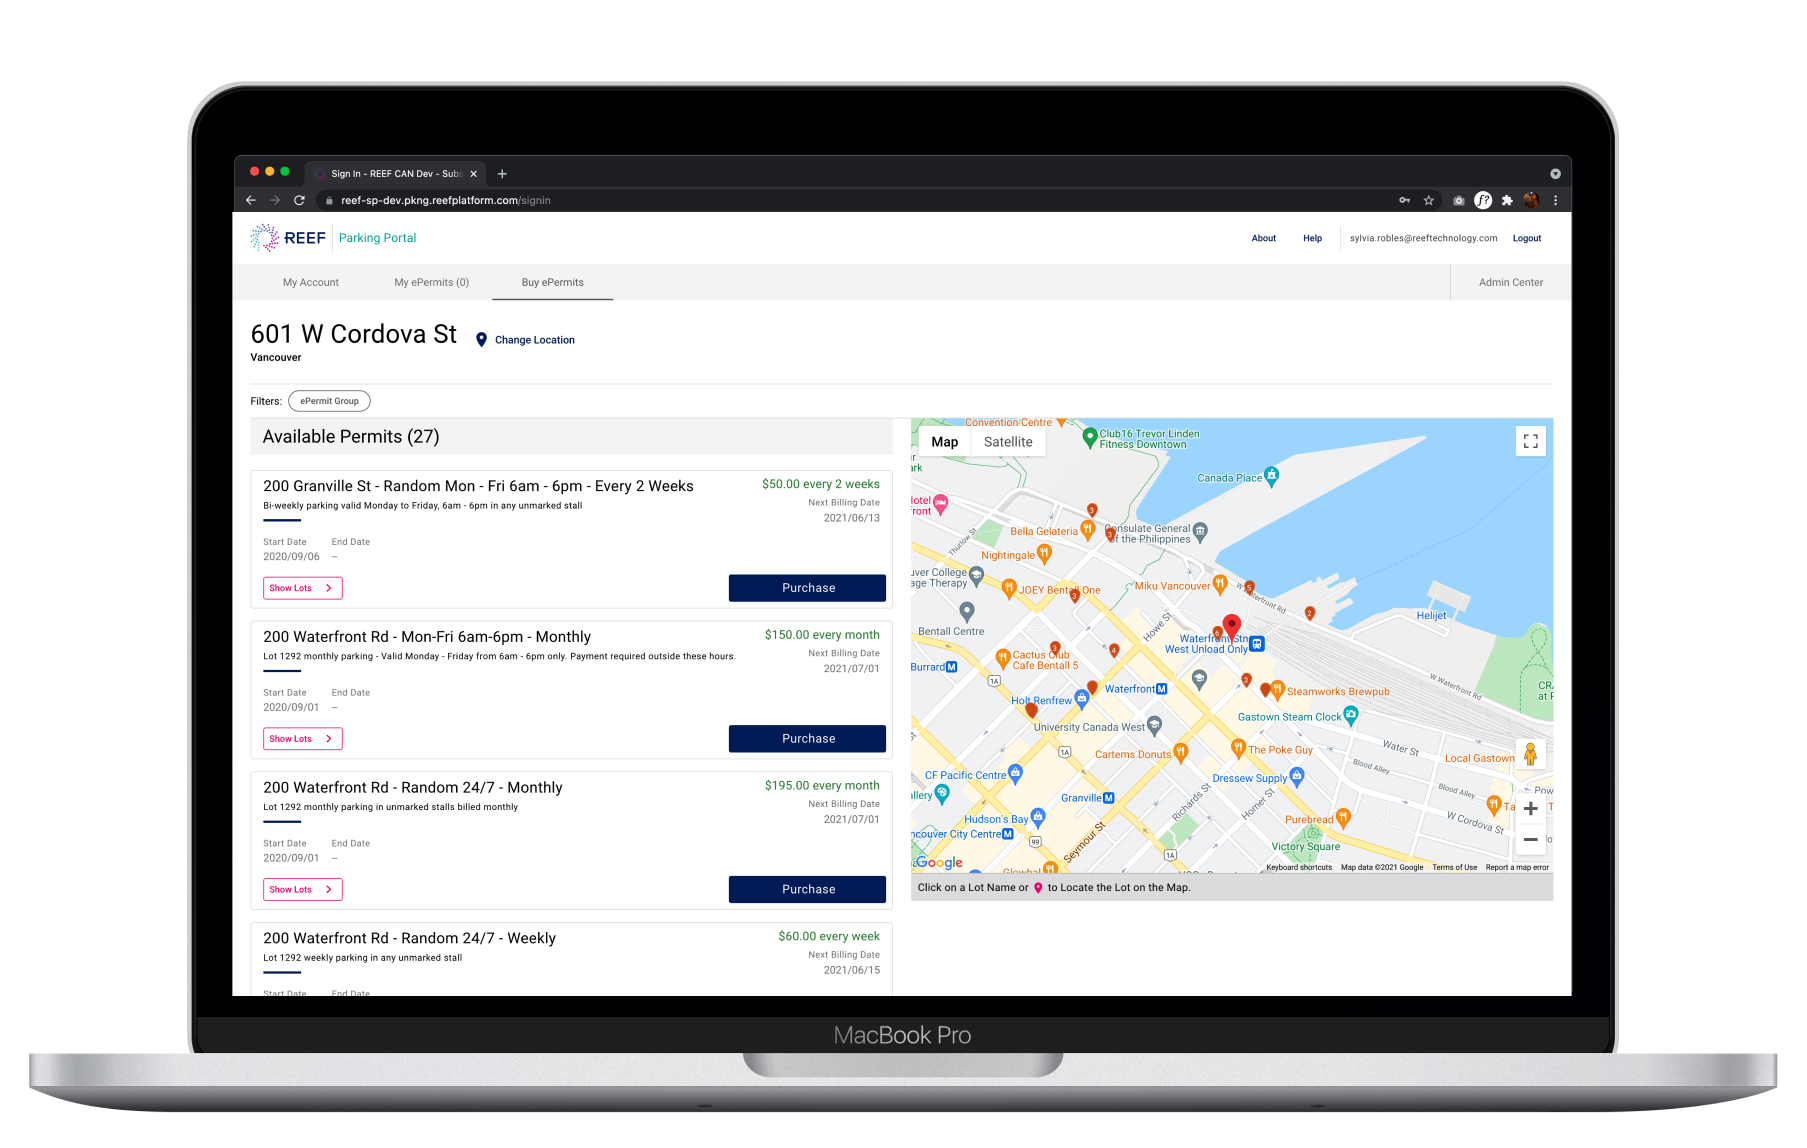Reload the page with refresh icon
Screen dimensions: 1807x1148
pos(299,200)
